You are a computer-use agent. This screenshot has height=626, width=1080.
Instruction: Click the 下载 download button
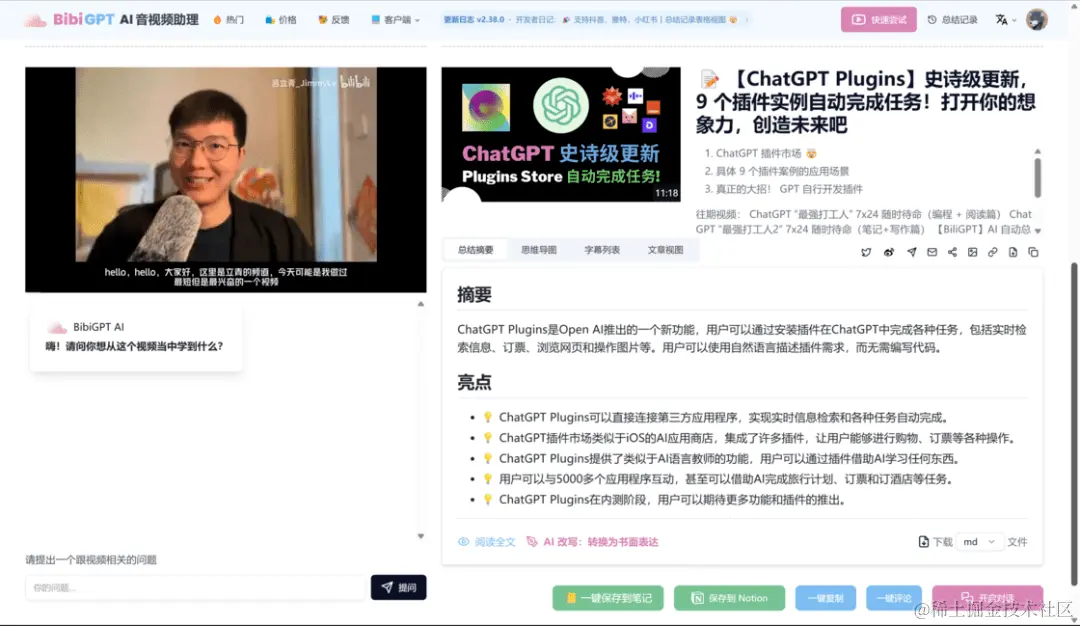coord(935,542)
